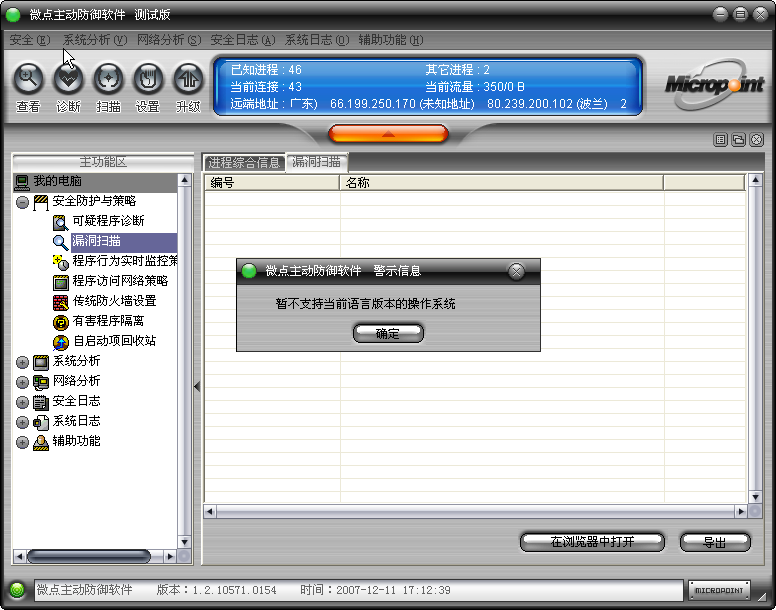Click table vertical scroll down arrow

[755, 497]
